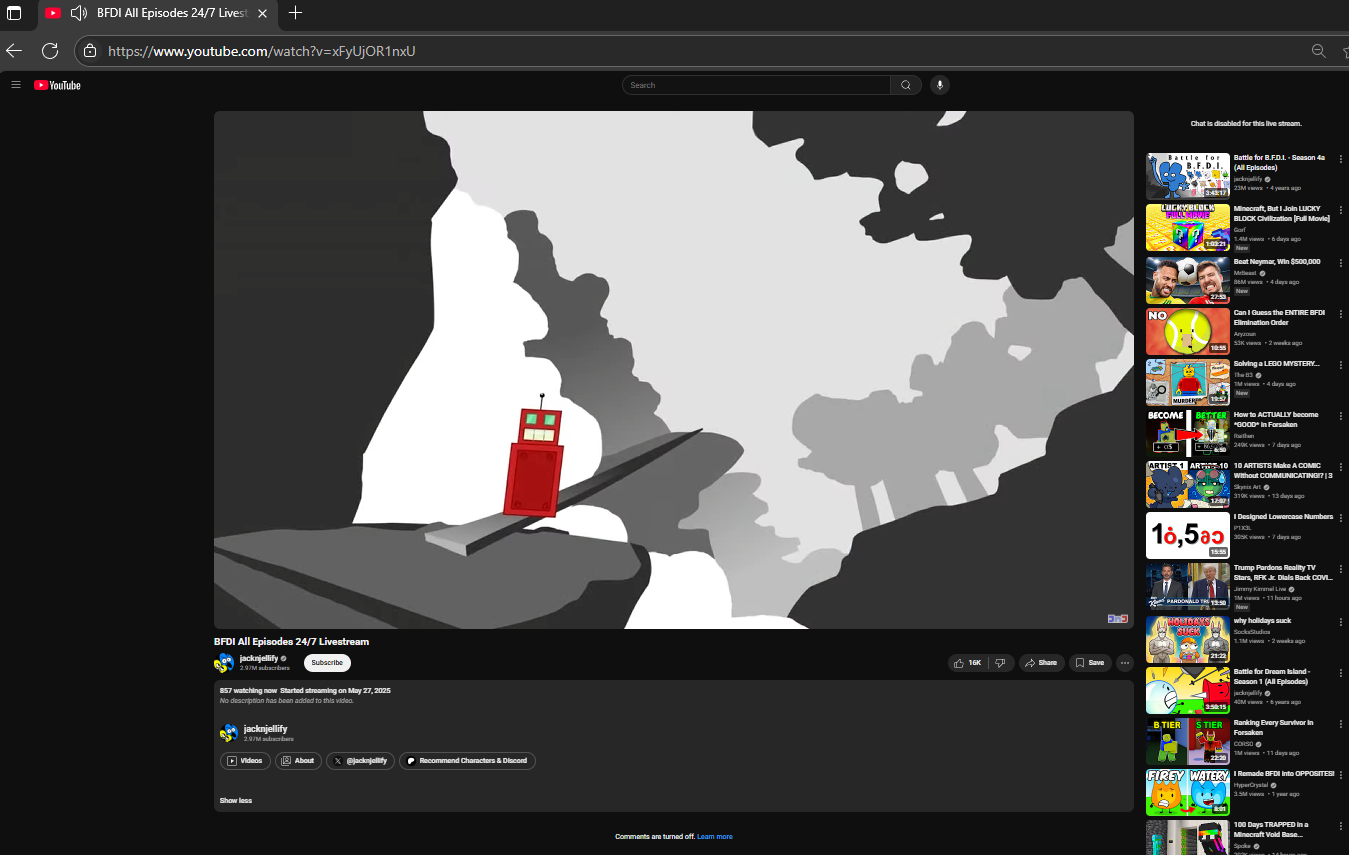This screenshot has width=1349, height=855.
Task: Share the livestream
Action: click(1041, 662)
